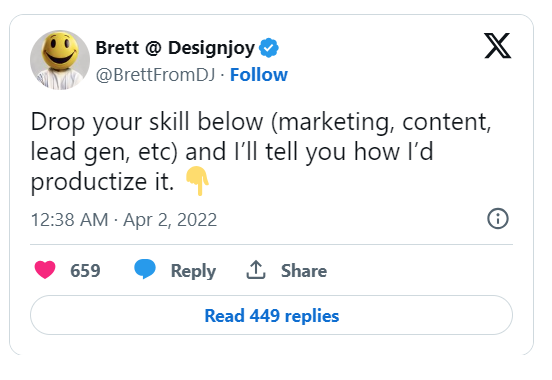The width and height of the screenshot is (552, 380).
Task: Click the blue verified checkmark badge
Action: click(269, 48)
